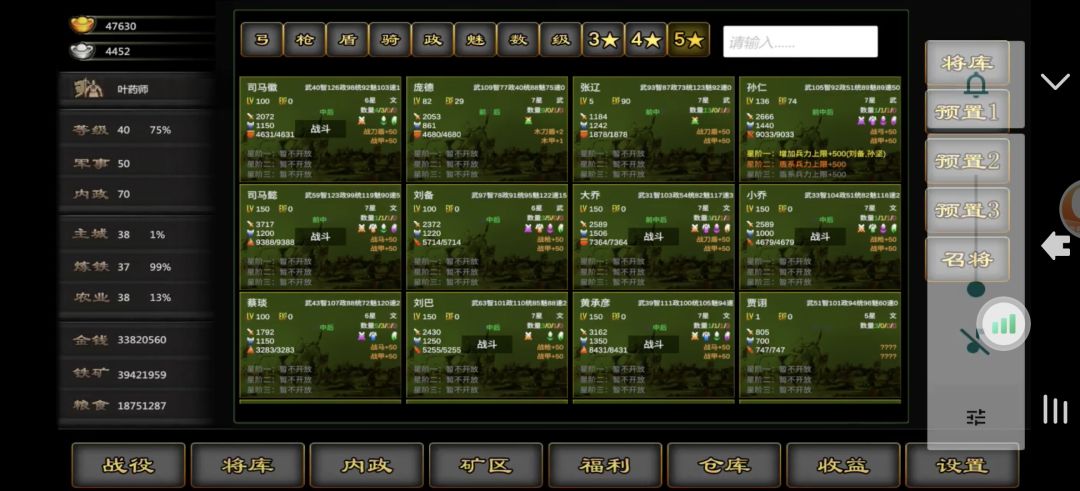Click the media volume slider handle
The width and height of the screenshot is (1080, 491).
tap(975, 289)
